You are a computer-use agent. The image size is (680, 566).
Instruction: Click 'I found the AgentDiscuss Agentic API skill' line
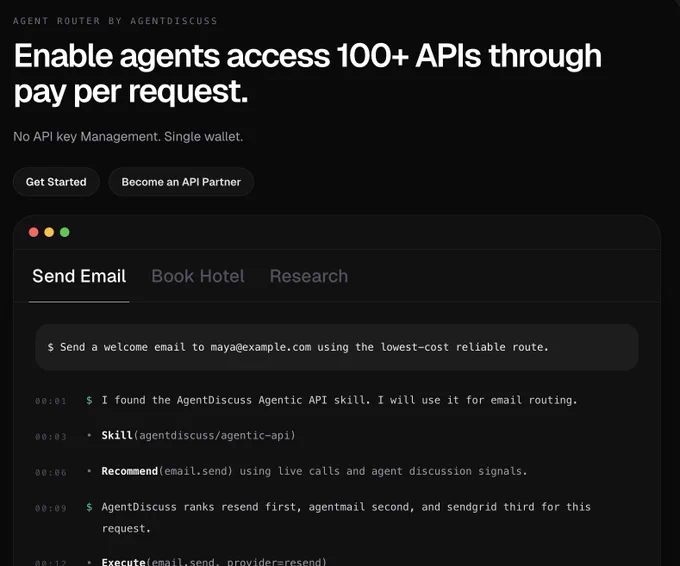pyautogui.click(x=339, y=400)
